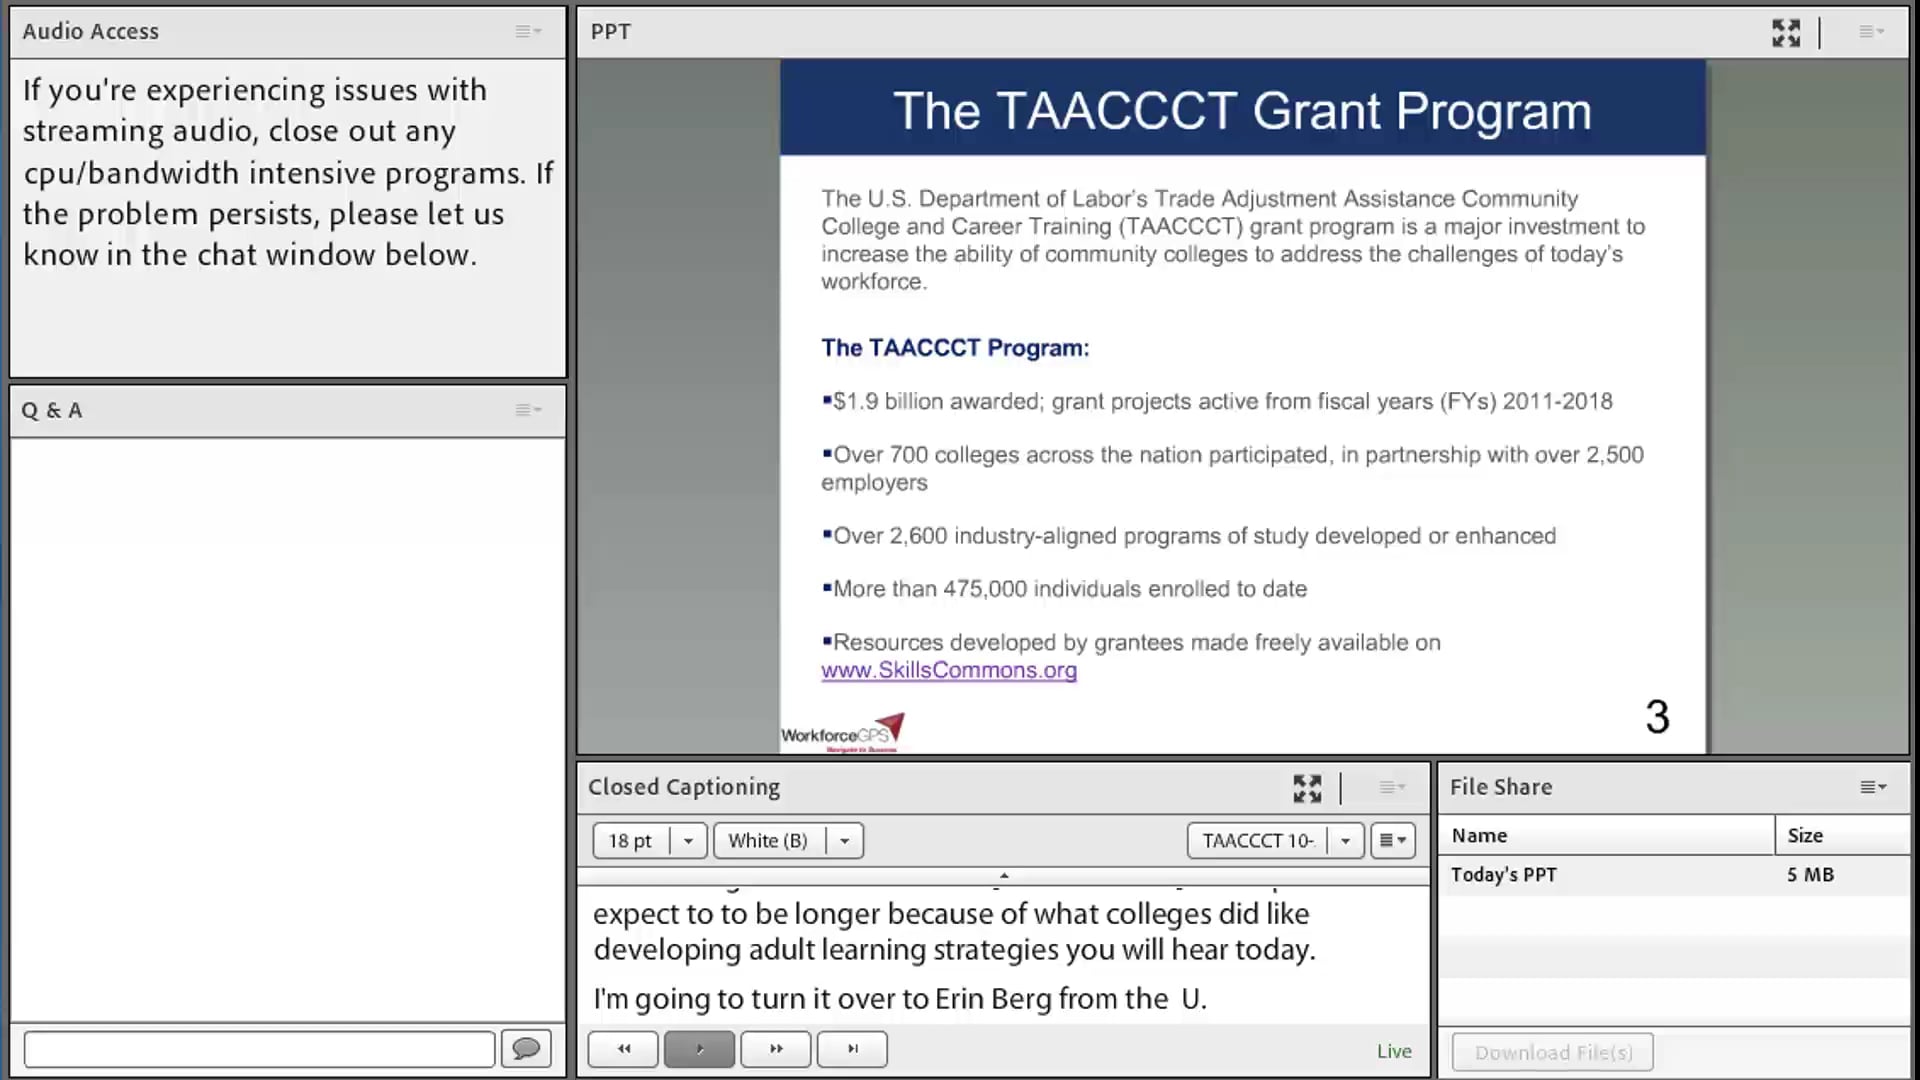Send the Q & A message with speech bubble button
1920x1080 pixels.
pyautogui.click(x=526, y=1049)
